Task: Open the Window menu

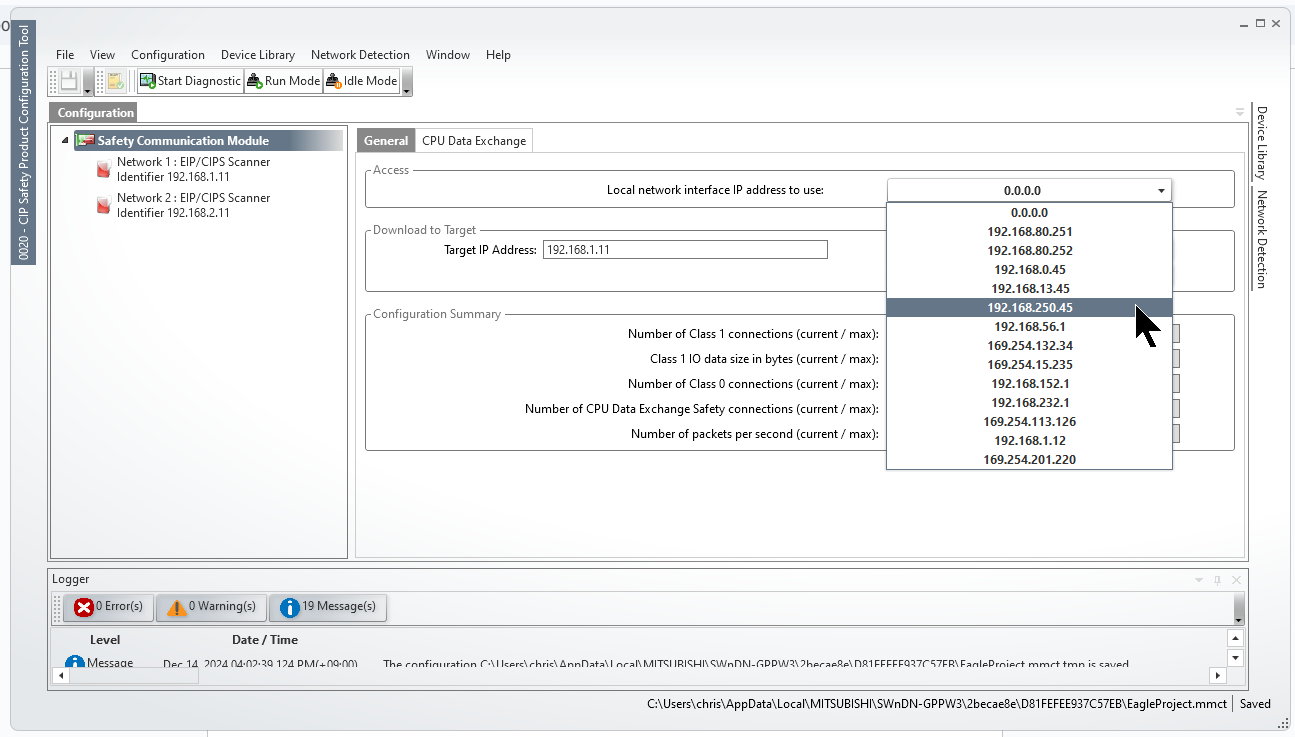Action: point(448,55)
